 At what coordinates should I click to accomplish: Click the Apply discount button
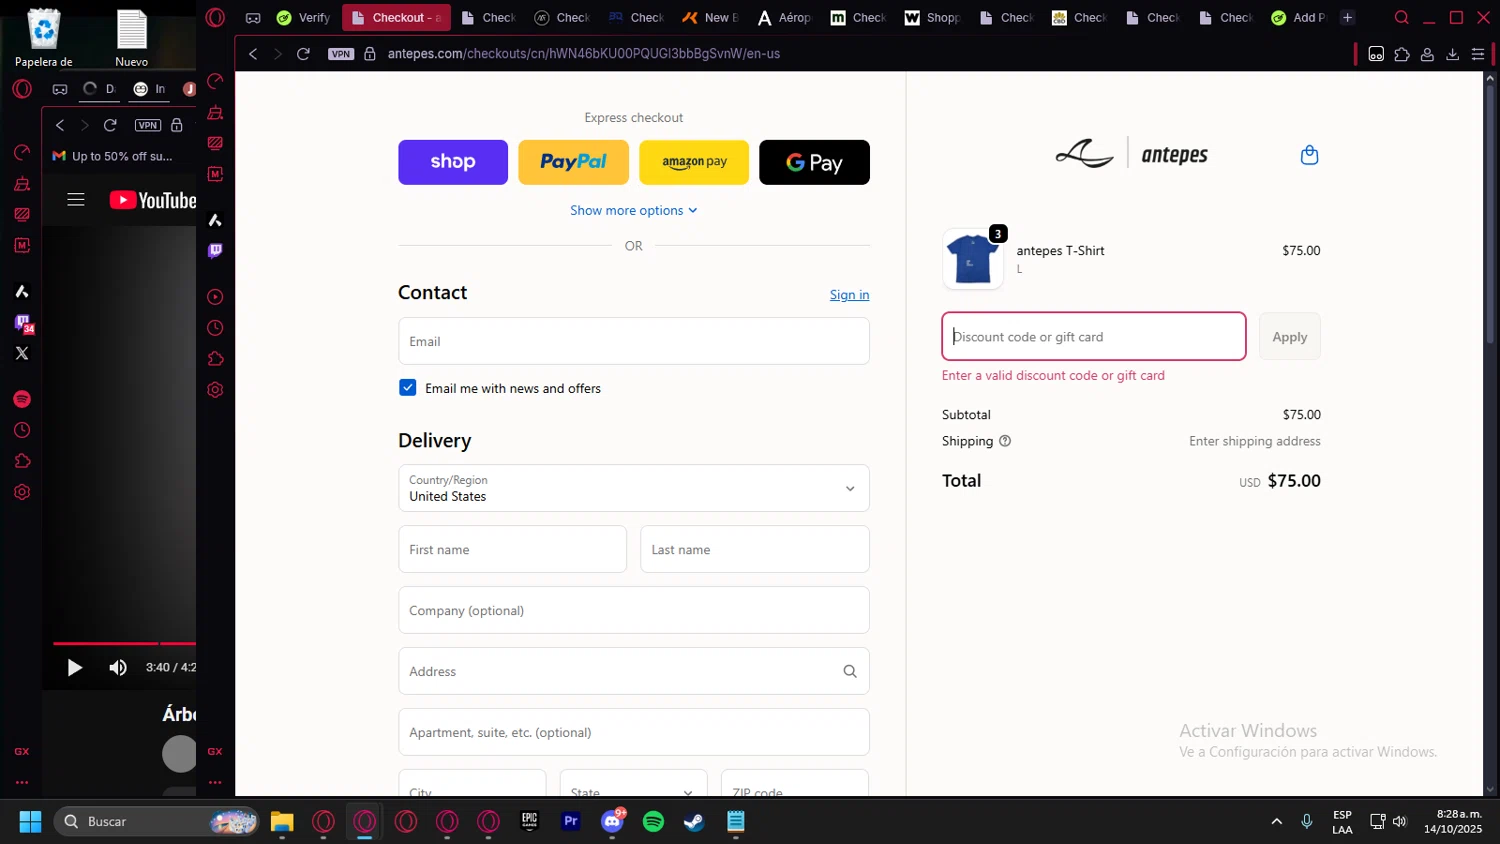coord(1289,337)
